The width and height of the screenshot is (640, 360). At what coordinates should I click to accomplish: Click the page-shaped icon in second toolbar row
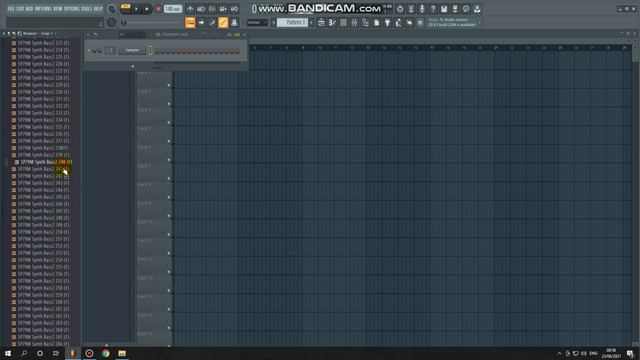coord(376,23)
